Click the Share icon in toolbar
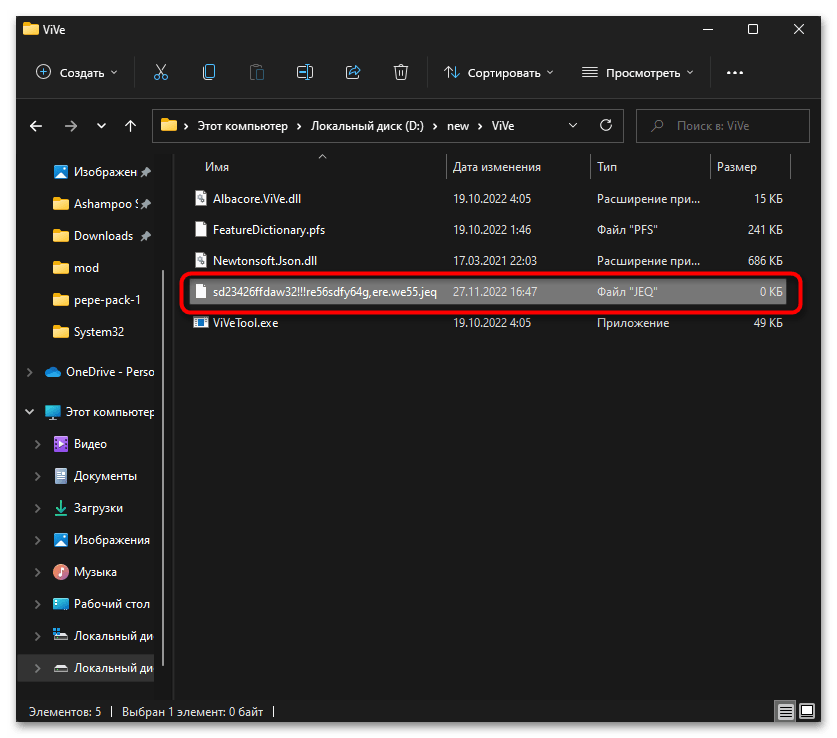The height and width of the screenshot is (738, 837). tap(353, 72)
